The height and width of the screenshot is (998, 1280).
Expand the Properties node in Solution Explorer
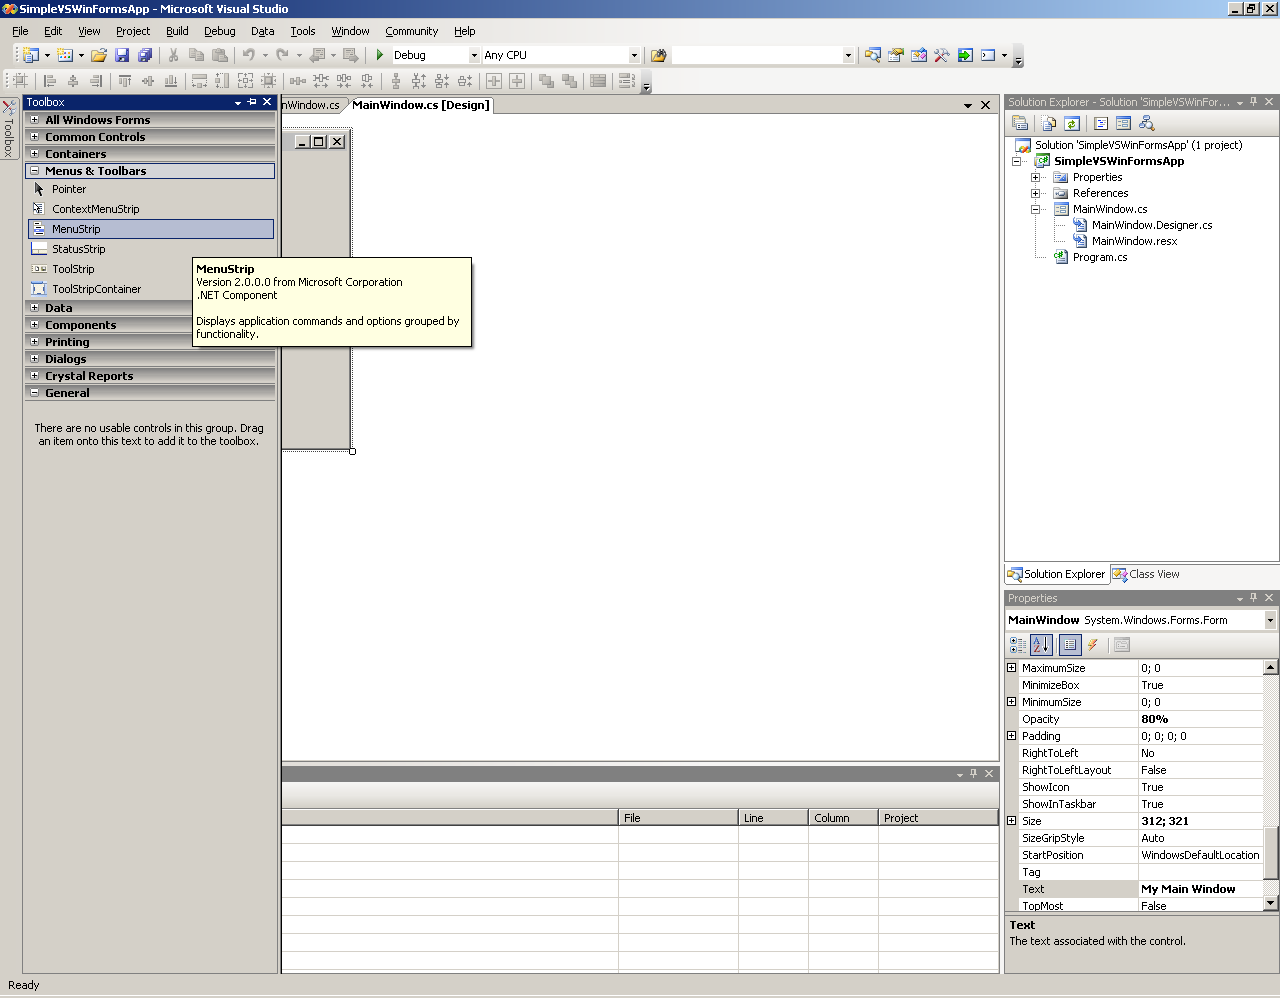click(x=1036, y=177)
